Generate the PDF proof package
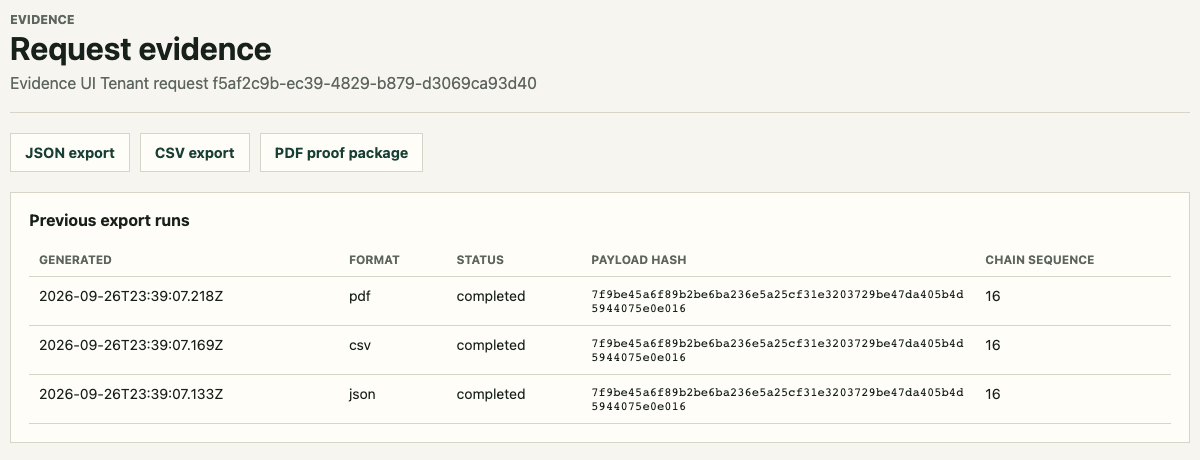This screenshot has height=460, width=1200. coord(342,153)
